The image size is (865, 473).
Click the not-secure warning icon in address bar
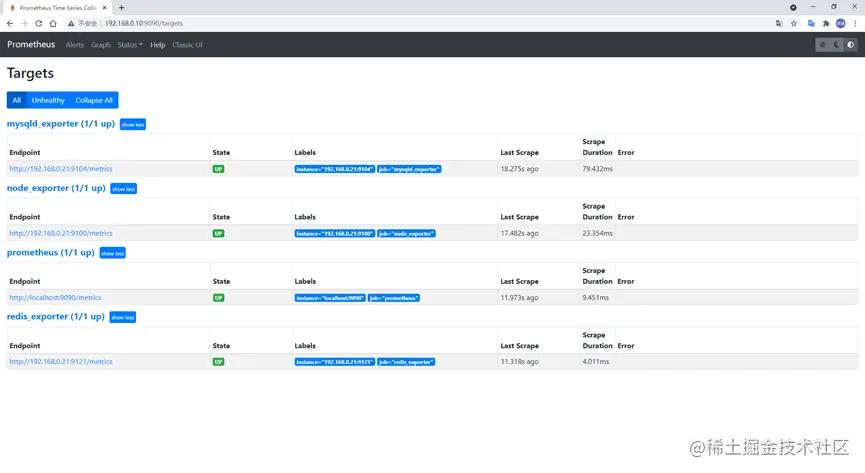click(71, 23)
